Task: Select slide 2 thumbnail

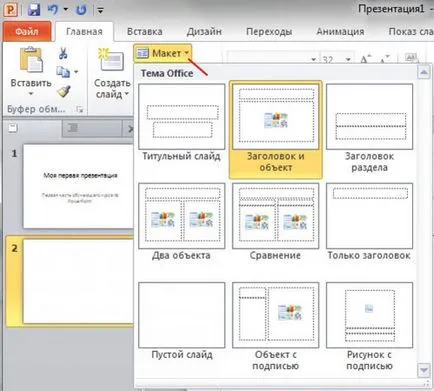Action: [x=79, y=281]
